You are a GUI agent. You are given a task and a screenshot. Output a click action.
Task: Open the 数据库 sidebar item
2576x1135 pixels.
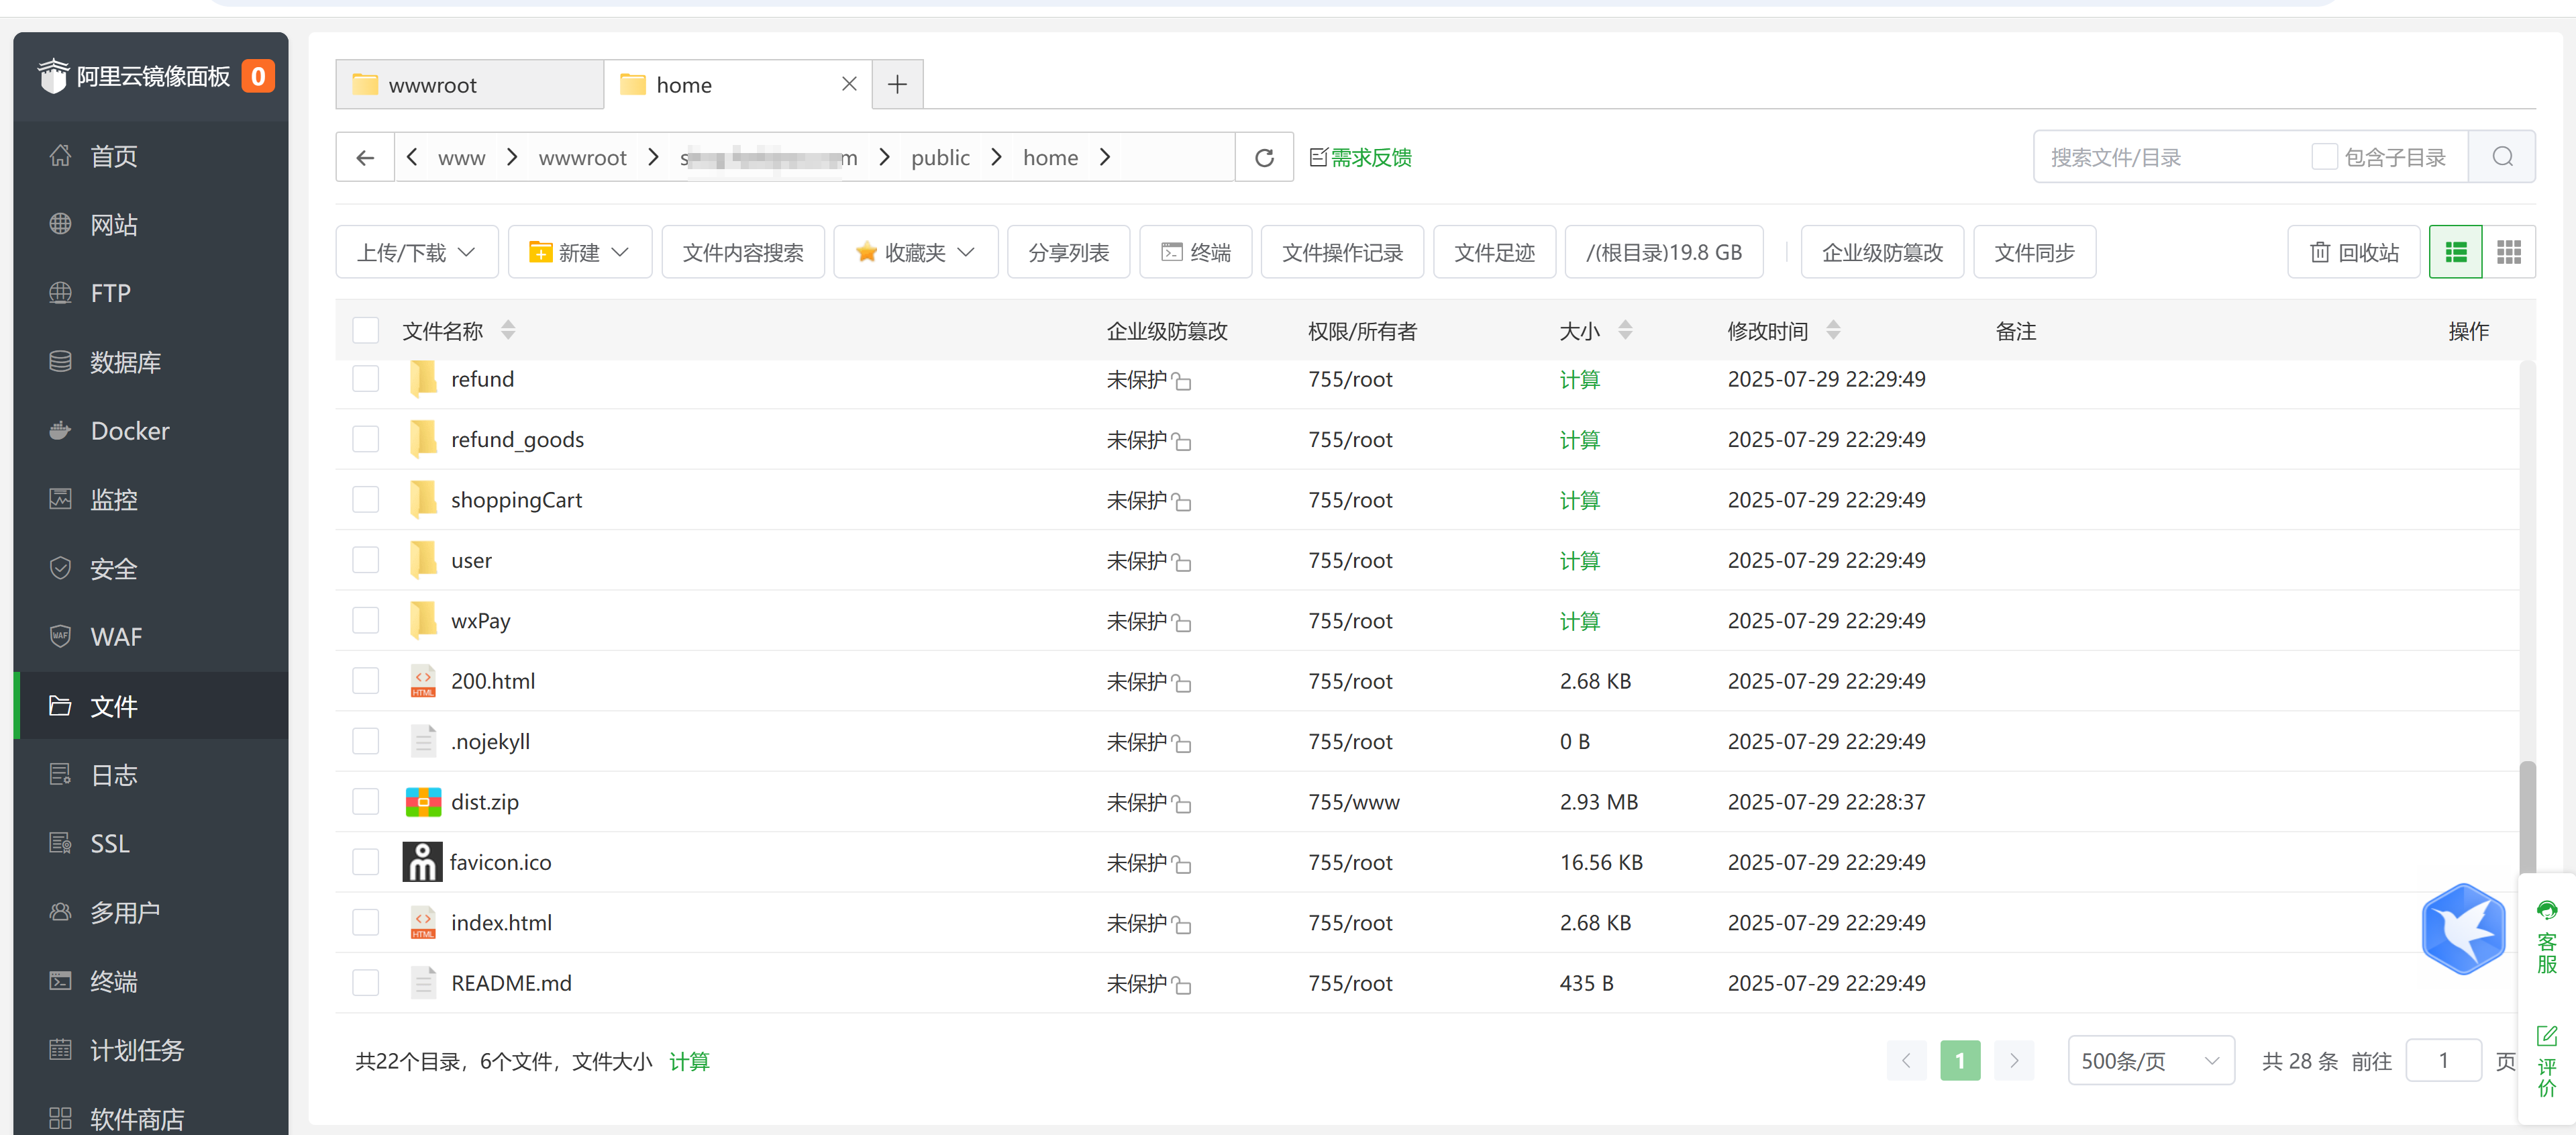click(x=151, y=362)
